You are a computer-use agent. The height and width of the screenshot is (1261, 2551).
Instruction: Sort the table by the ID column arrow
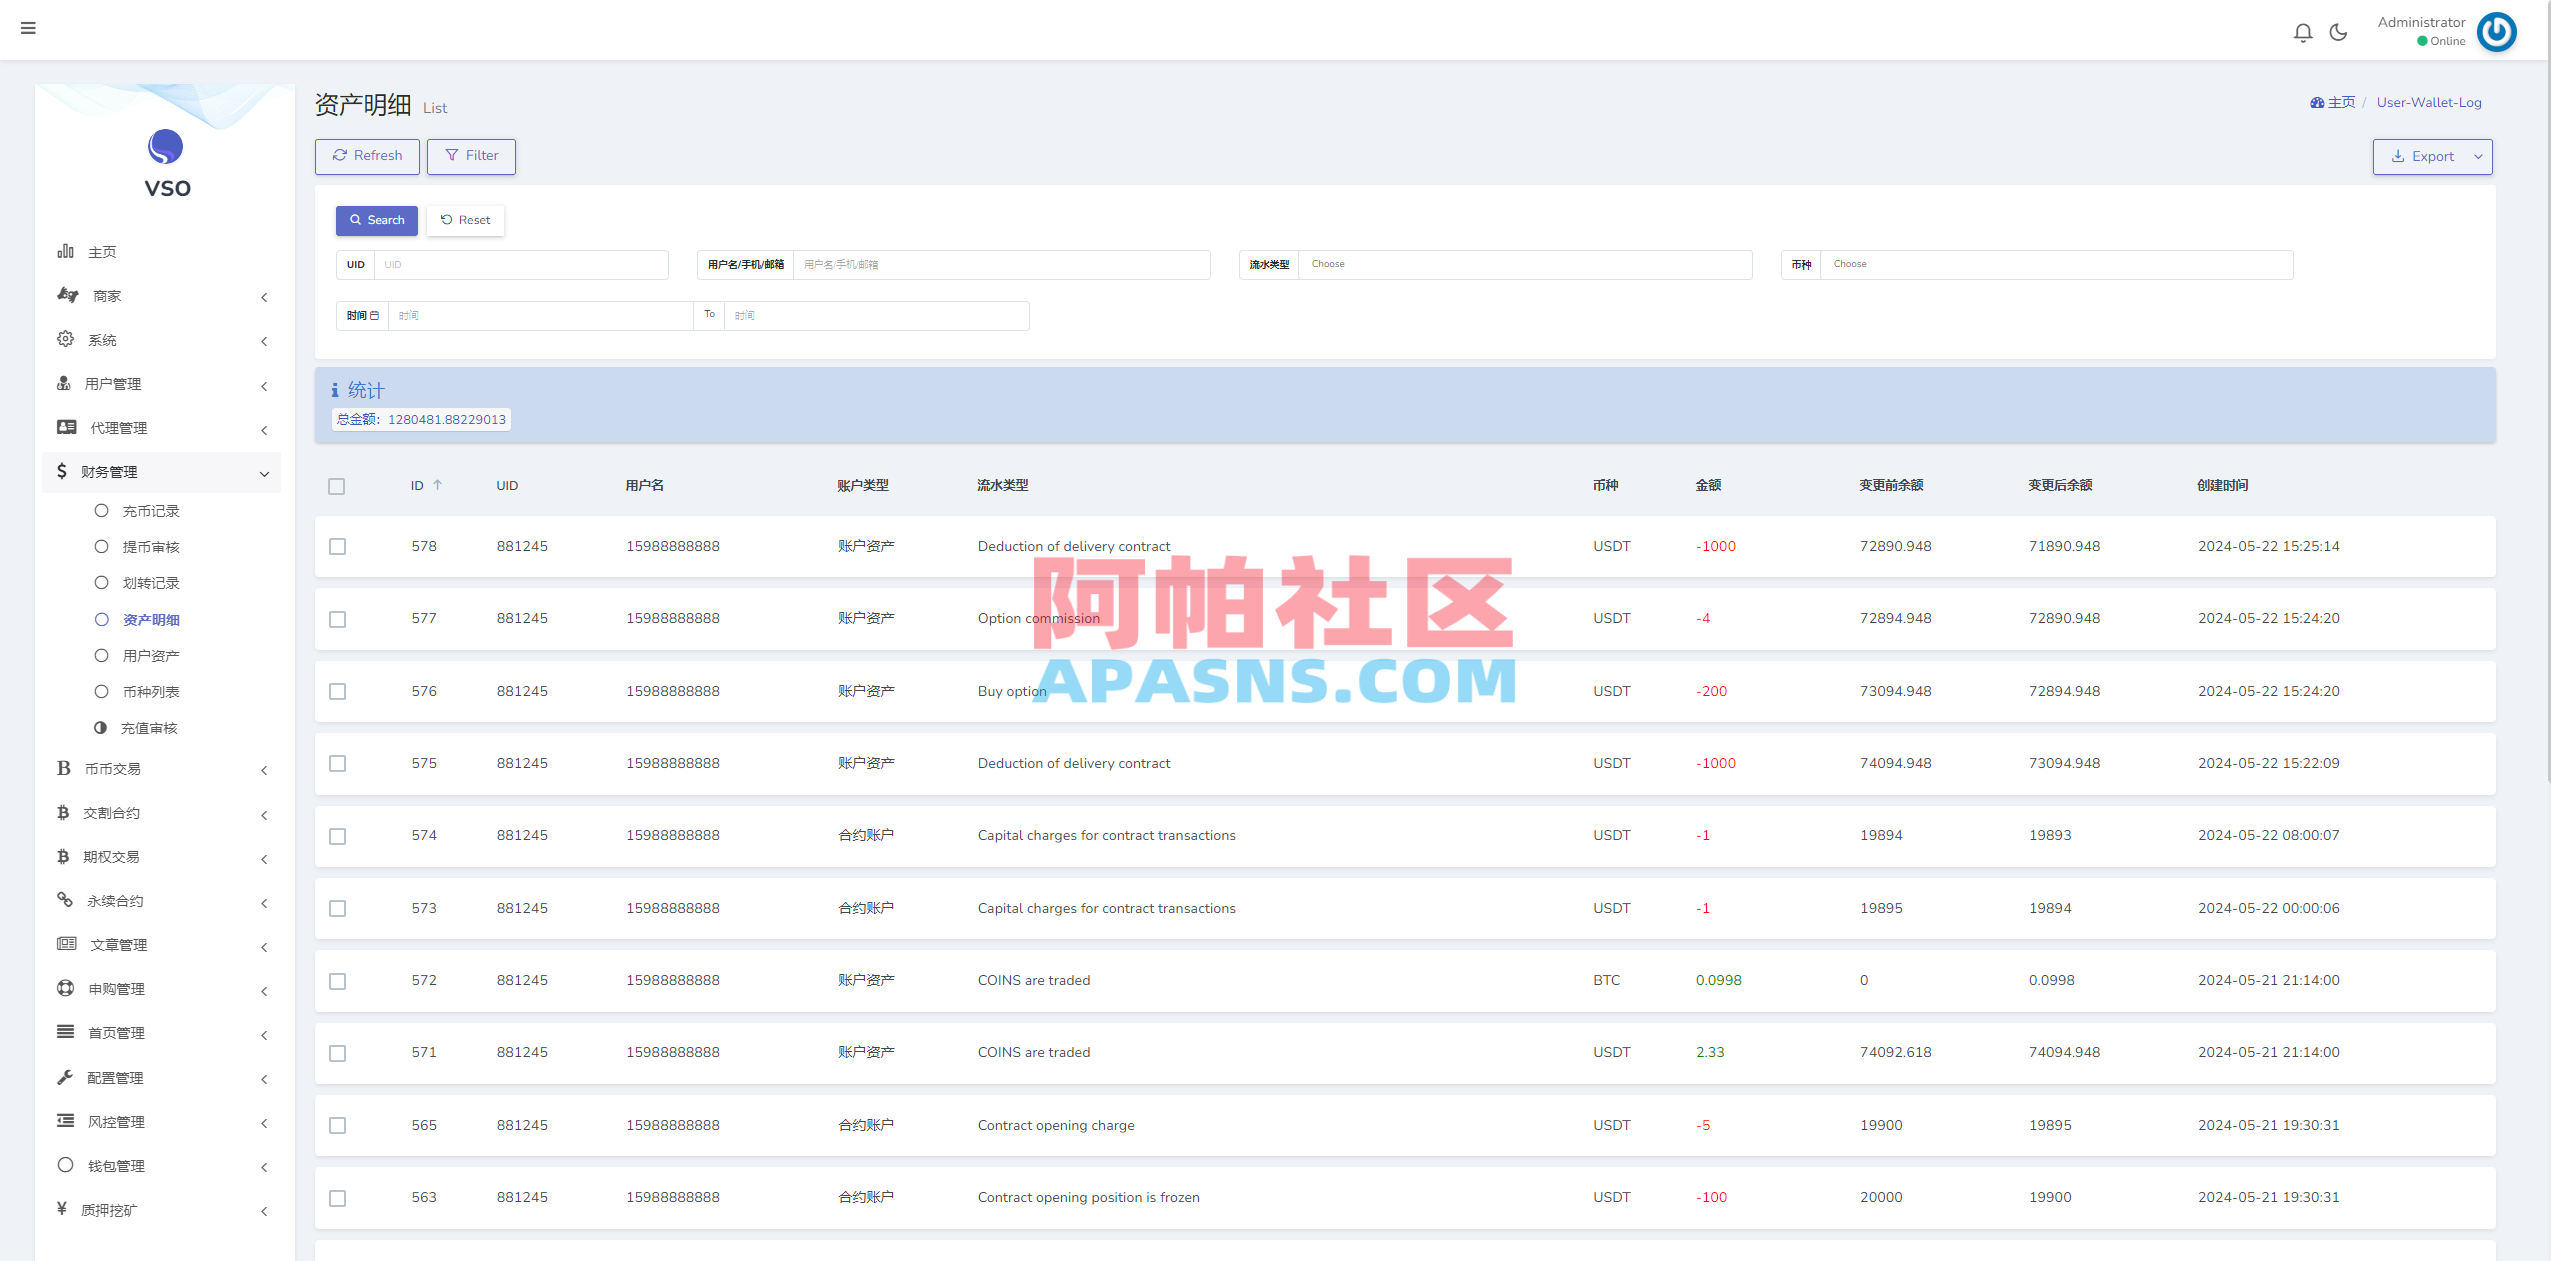pyautogui.click(x=437, y=485)
